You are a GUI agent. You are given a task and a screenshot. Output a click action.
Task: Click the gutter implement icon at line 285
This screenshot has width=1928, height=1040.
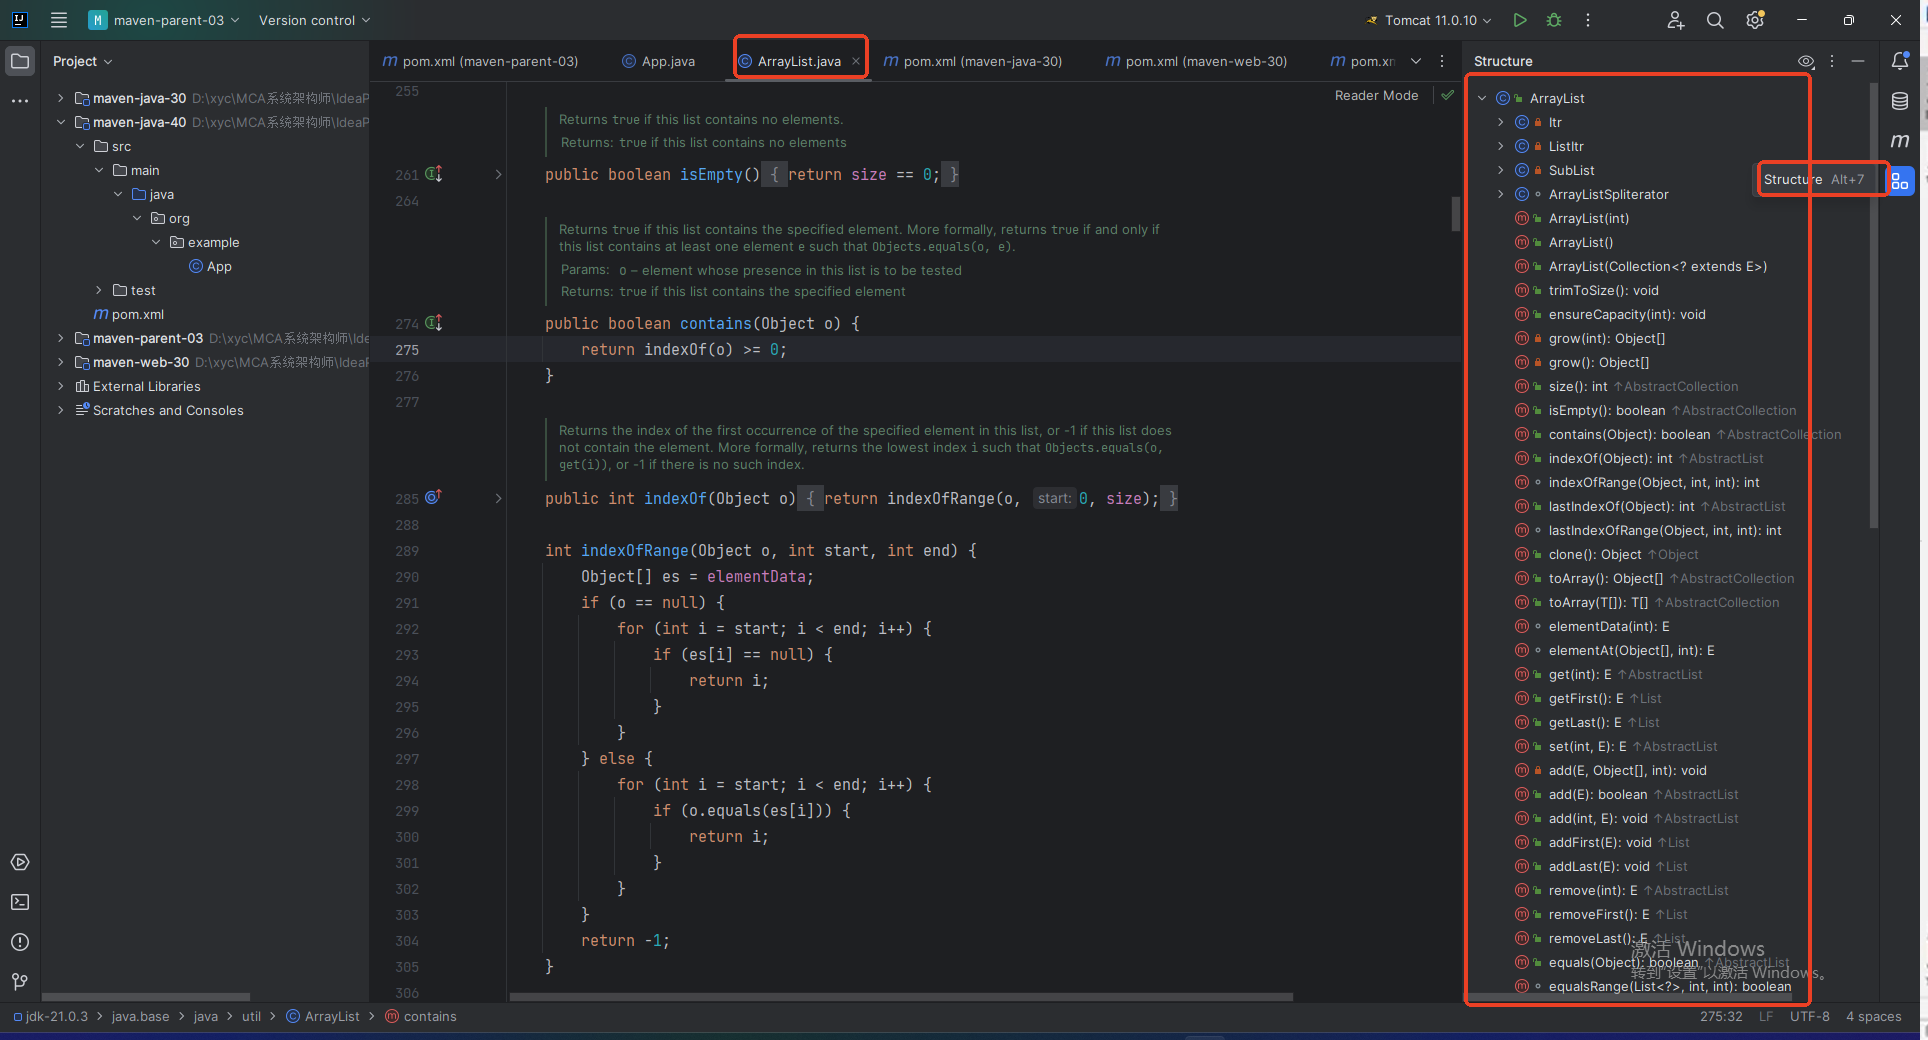click(434, 497)
